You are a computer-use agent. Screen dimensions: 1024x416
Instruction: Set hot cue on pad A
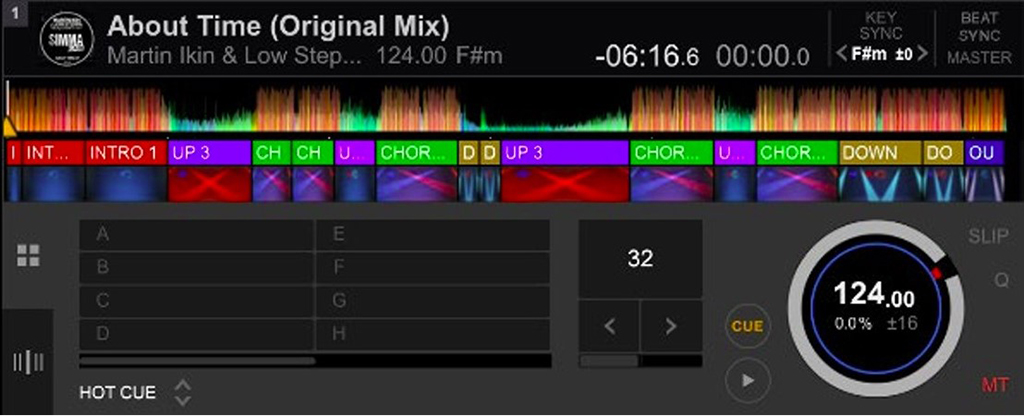pyautogui.click(x=196, y=234)
